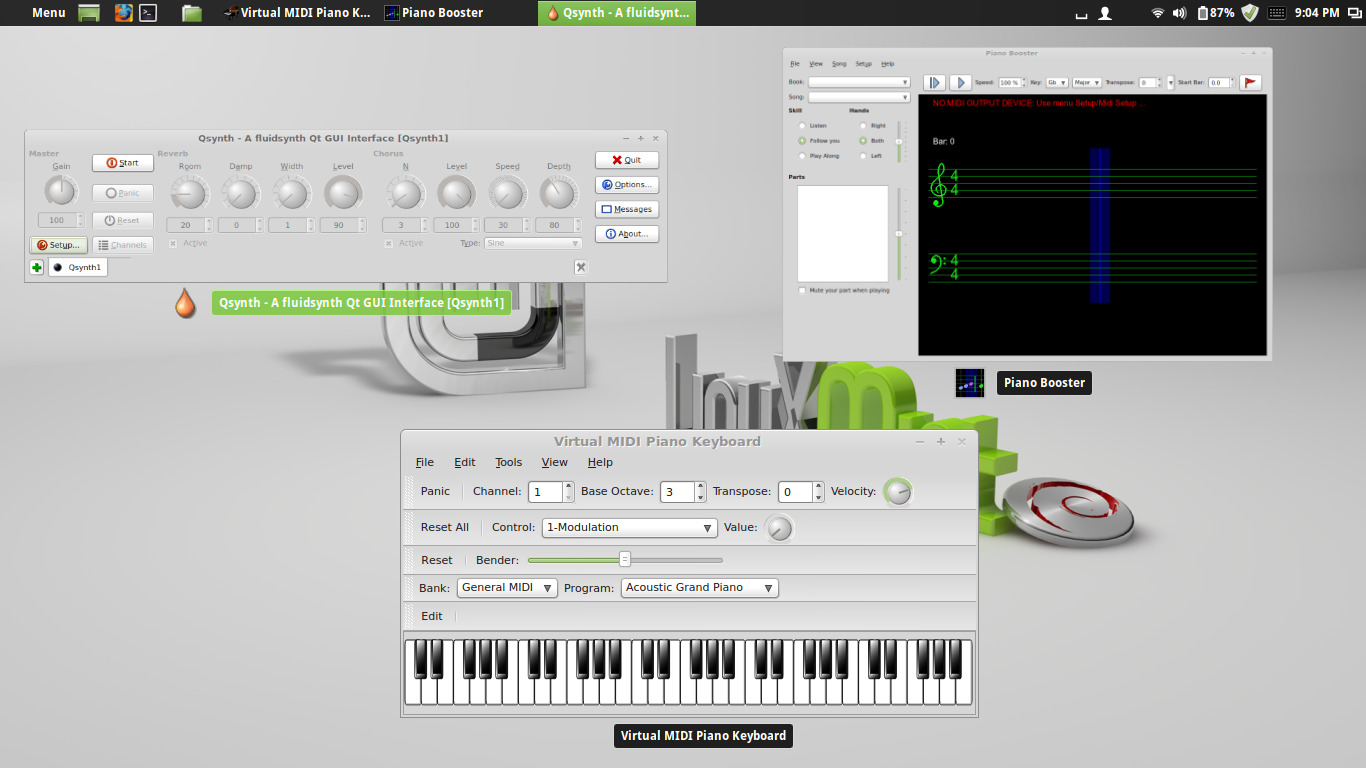
Task: Click Edit in the VMPK bottom toolbar
Action: click(432, 616)
